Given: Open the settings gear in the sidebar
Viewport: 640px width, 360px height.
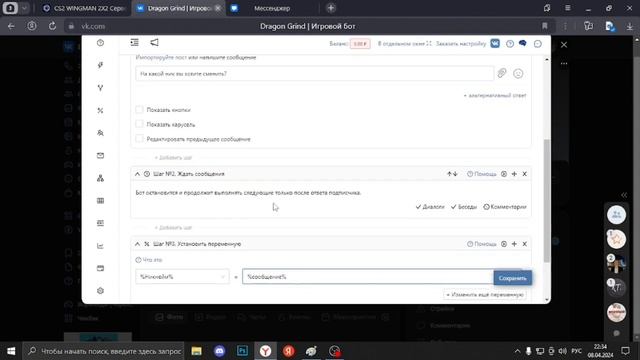Looking at the screenshot, I should [100, 291].
